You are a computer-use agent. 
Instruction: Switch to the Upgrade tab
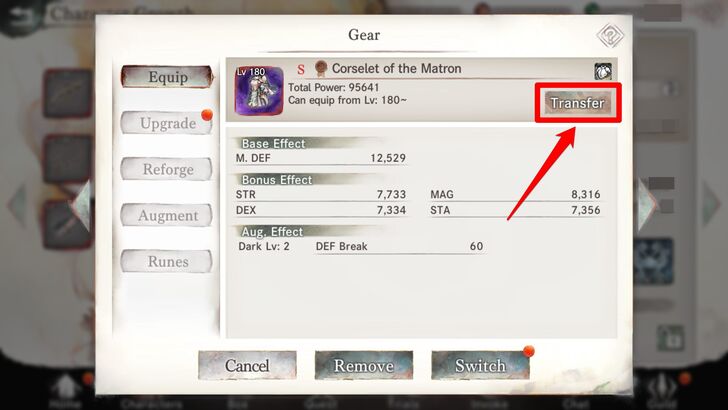(x=167, y=123)
